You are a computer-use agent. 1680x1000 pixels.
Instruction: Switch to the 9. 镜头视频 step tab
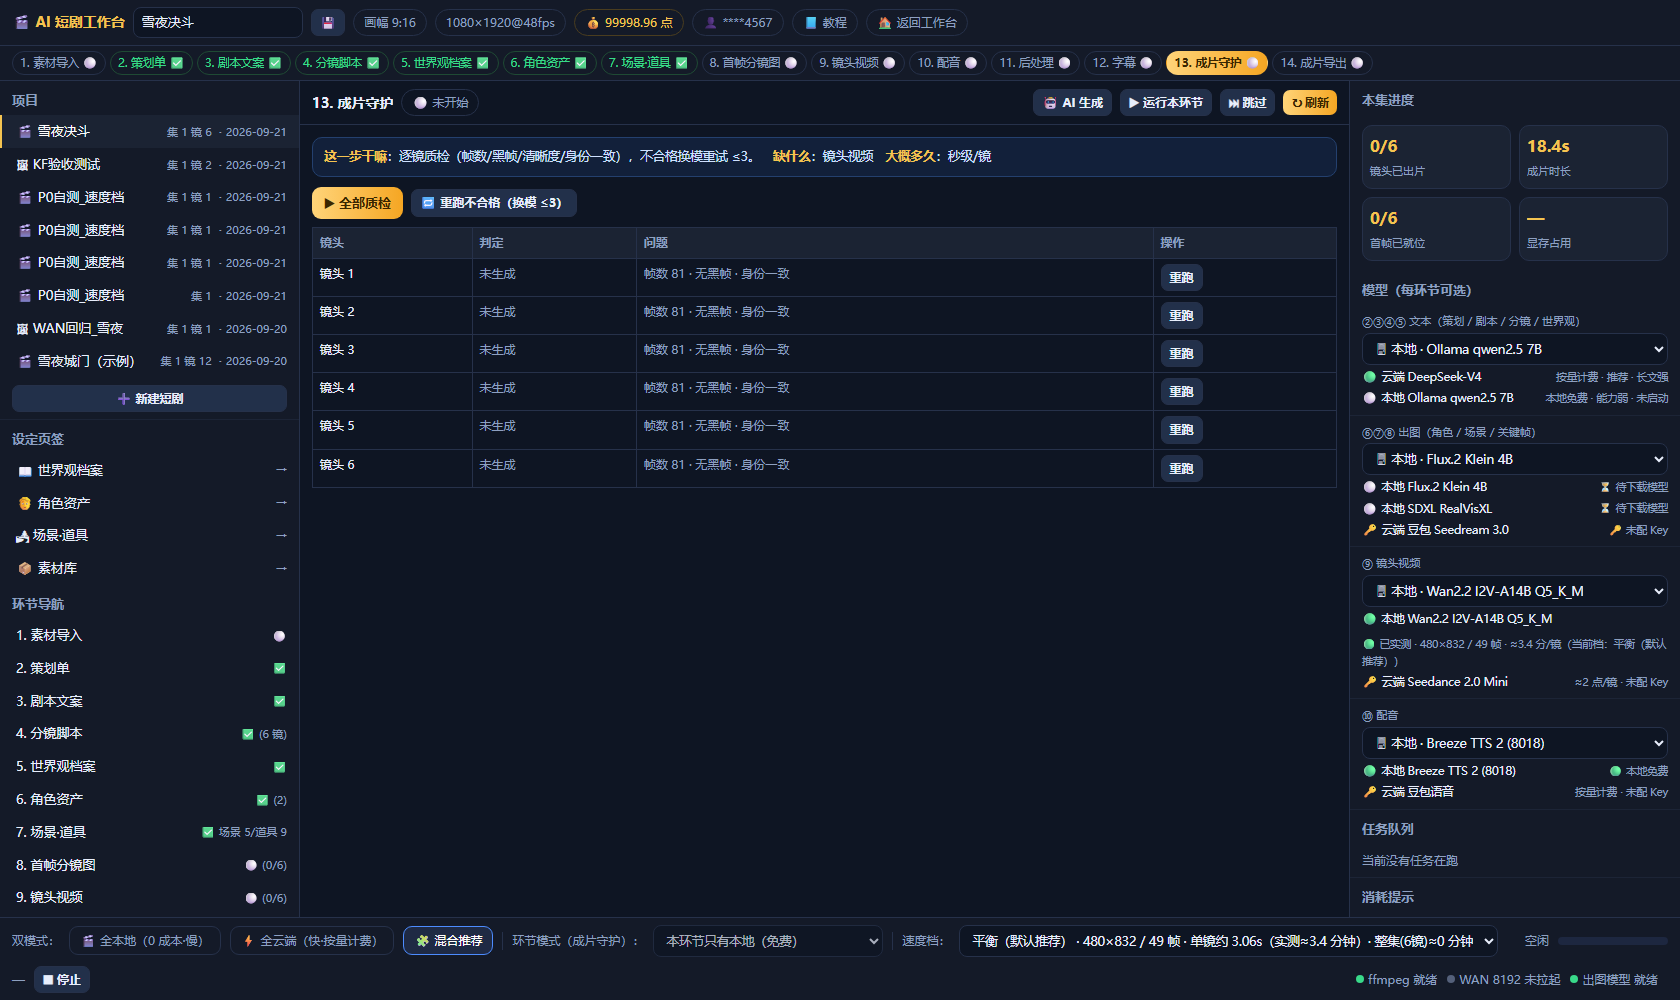857,63
